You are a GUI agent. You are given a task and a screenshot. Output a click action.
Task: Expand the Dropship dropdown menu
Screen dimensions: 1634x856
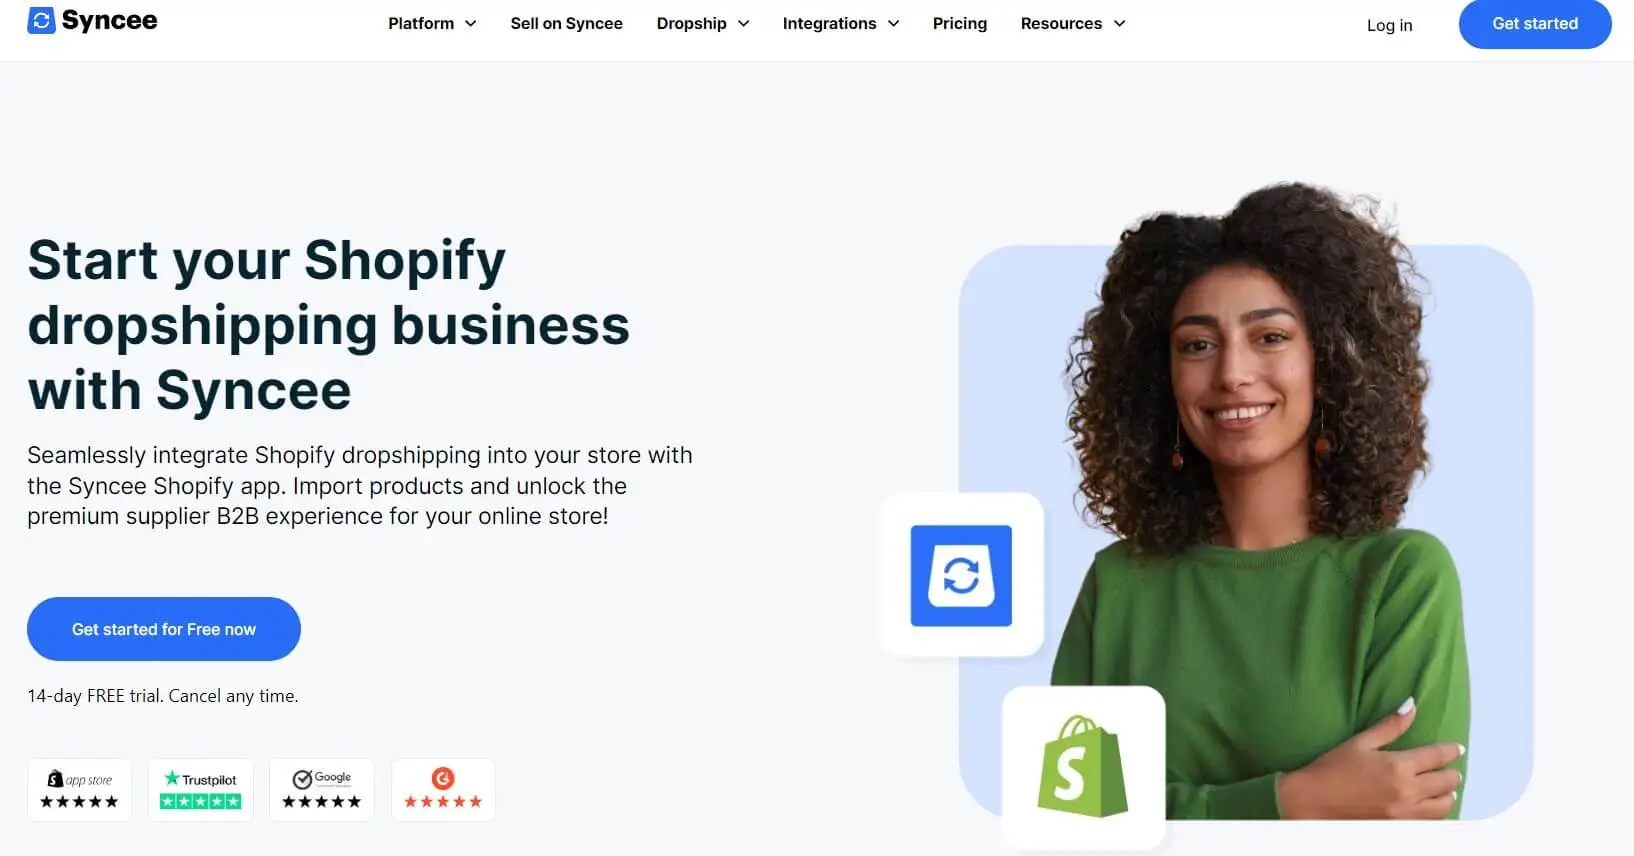(703, 23)
